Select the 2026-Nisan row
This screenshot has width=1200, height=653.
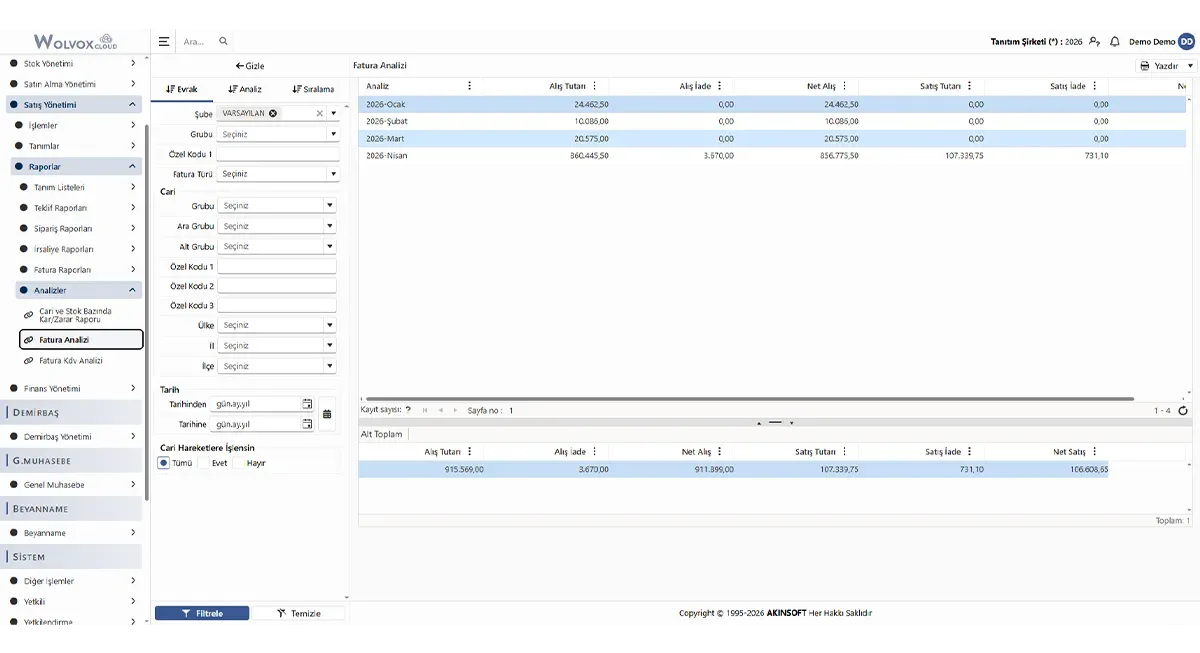tap(772, 156)
